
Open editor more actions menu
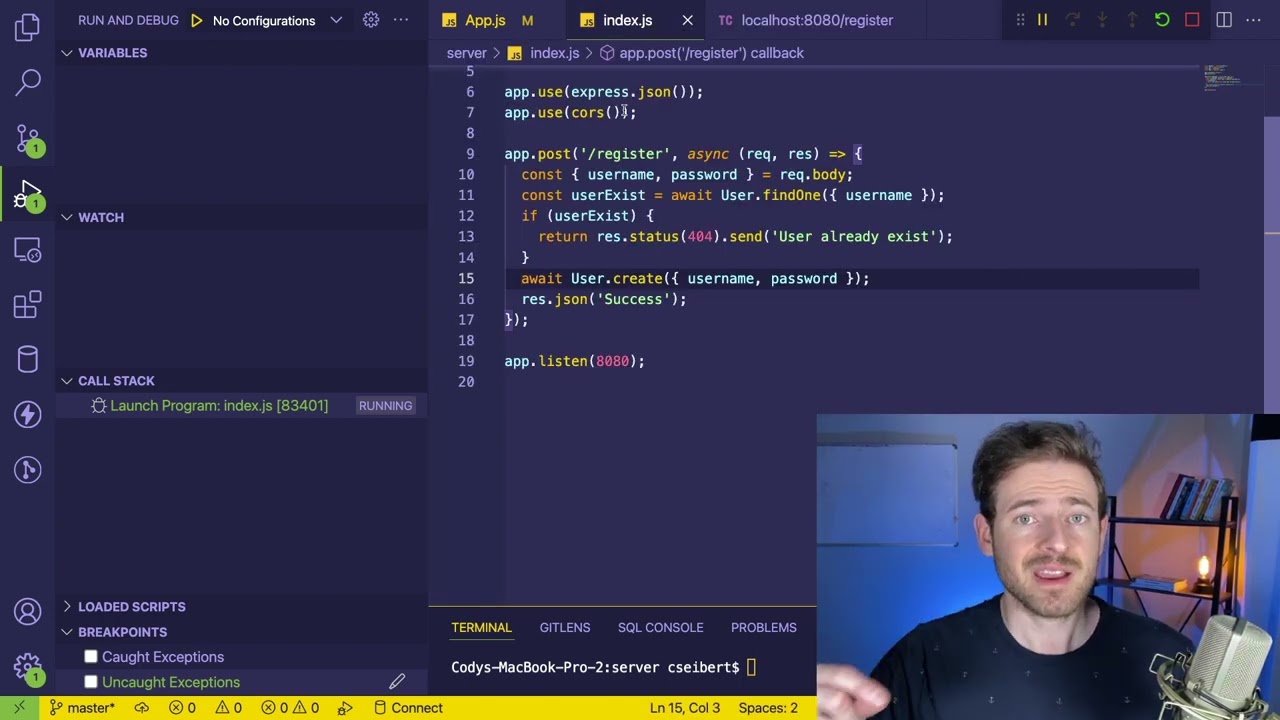pyautogui.click(x=1254, y=20)
